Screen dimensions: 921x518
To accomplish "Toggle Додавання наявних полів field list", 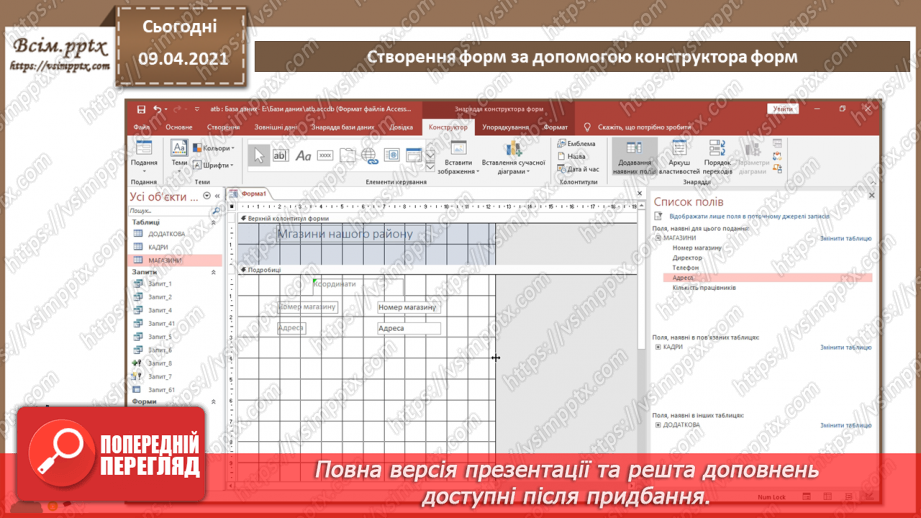I will (x=634, y=157).
